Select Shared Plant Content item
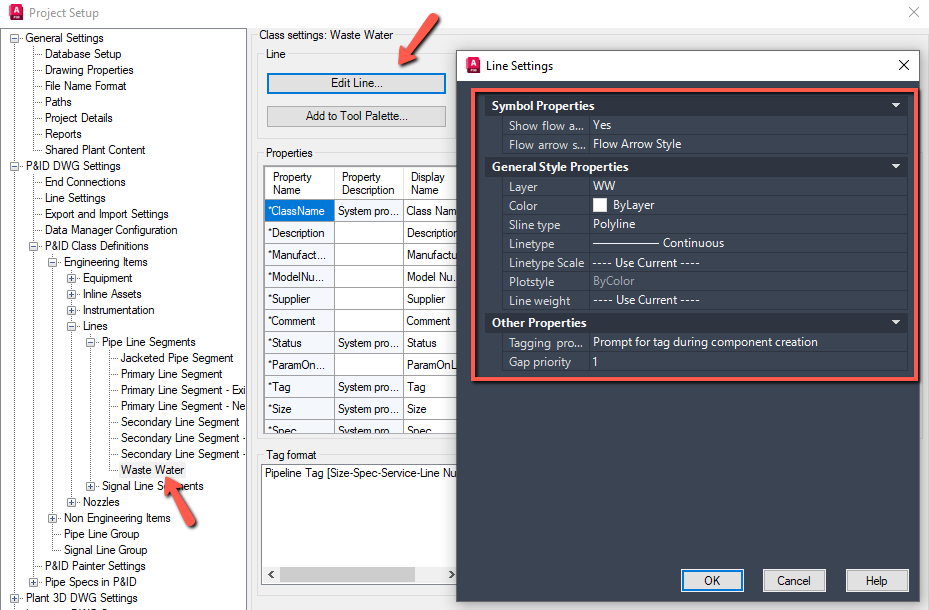Viewport: 929px width, 610px height. pyautogui.click(x=95, y=150)
